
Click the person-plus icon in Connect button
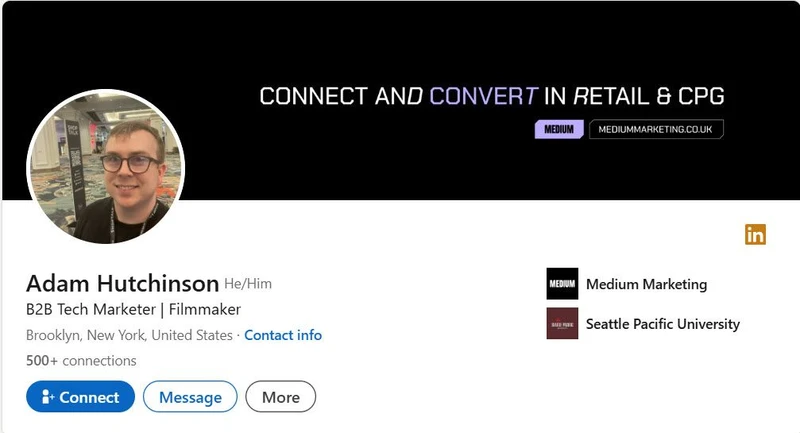coord(47,397)
